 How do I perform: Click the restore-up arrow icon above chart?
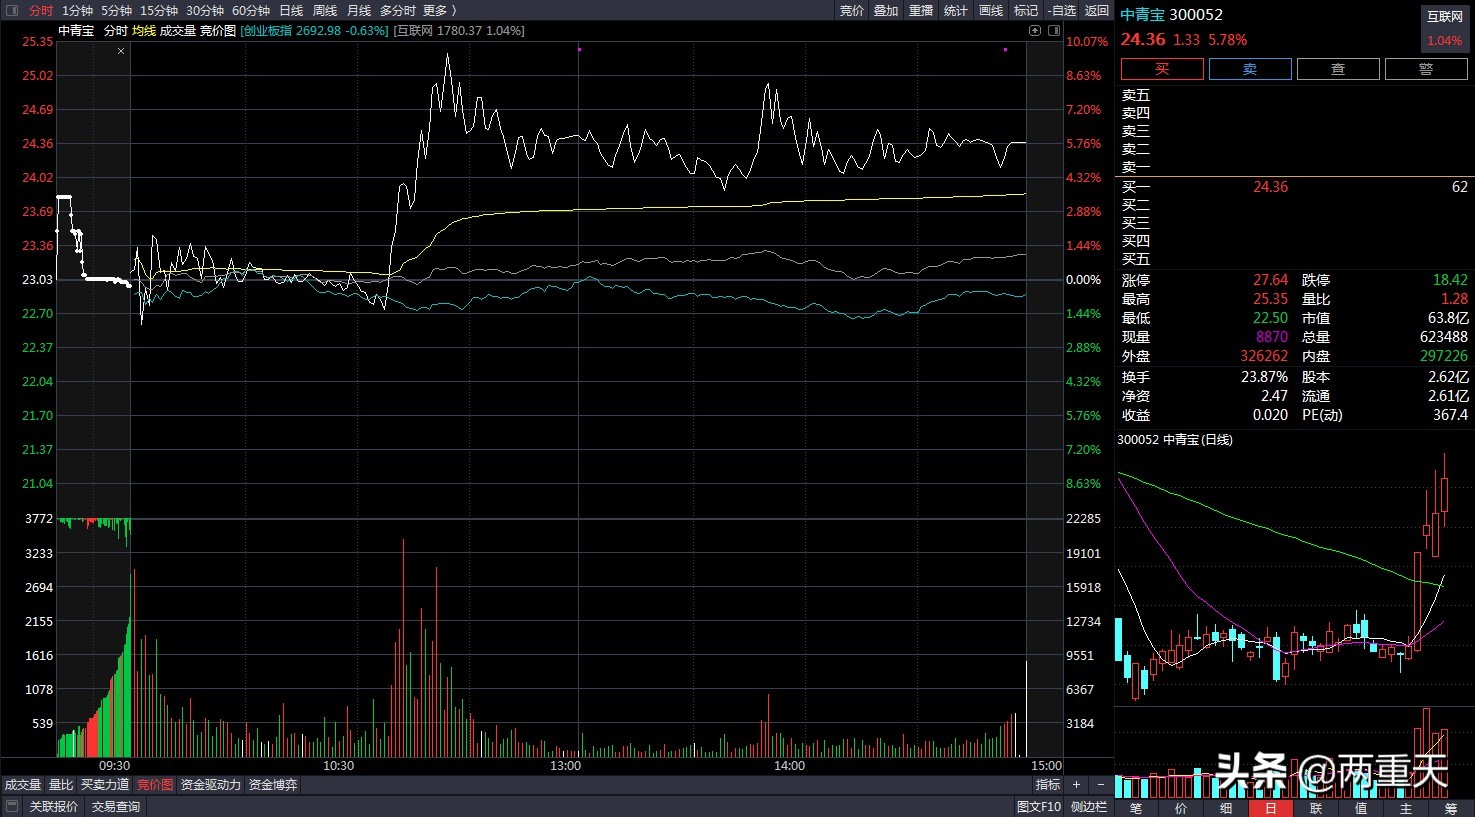coord(1035,30)
